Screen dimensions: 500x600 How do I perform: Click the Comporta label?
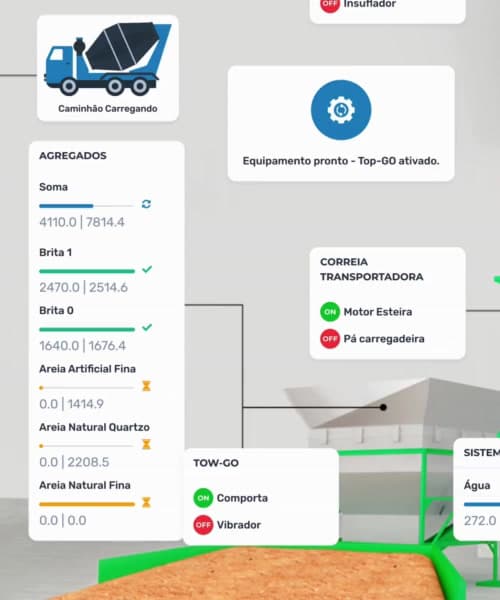pos(242,498)
